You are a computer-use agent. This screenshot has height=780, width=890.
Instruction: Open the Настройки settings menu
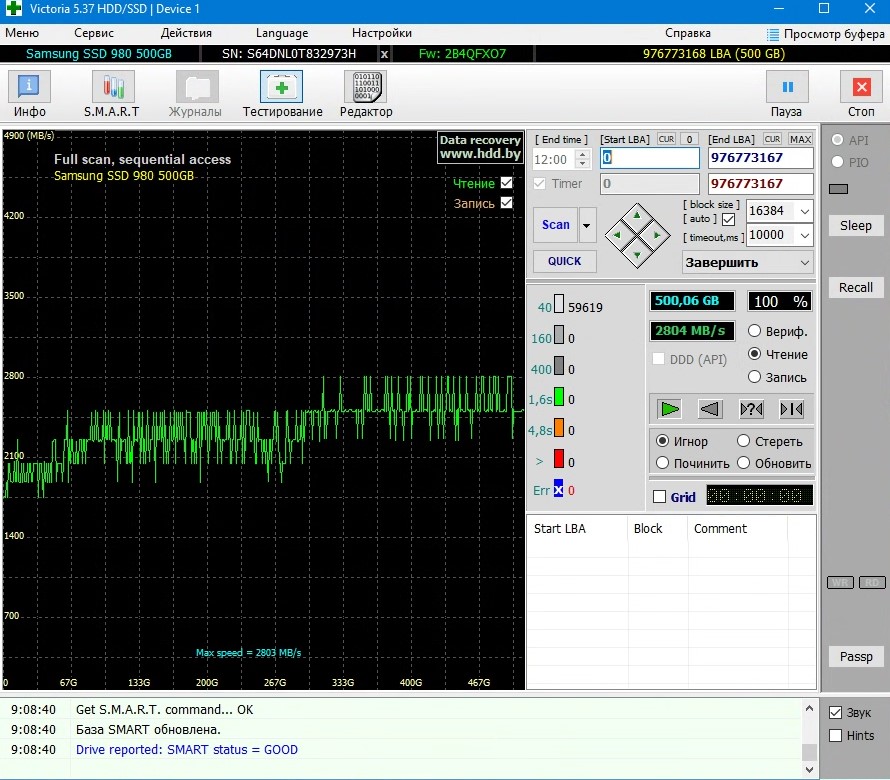coord(381,33)
